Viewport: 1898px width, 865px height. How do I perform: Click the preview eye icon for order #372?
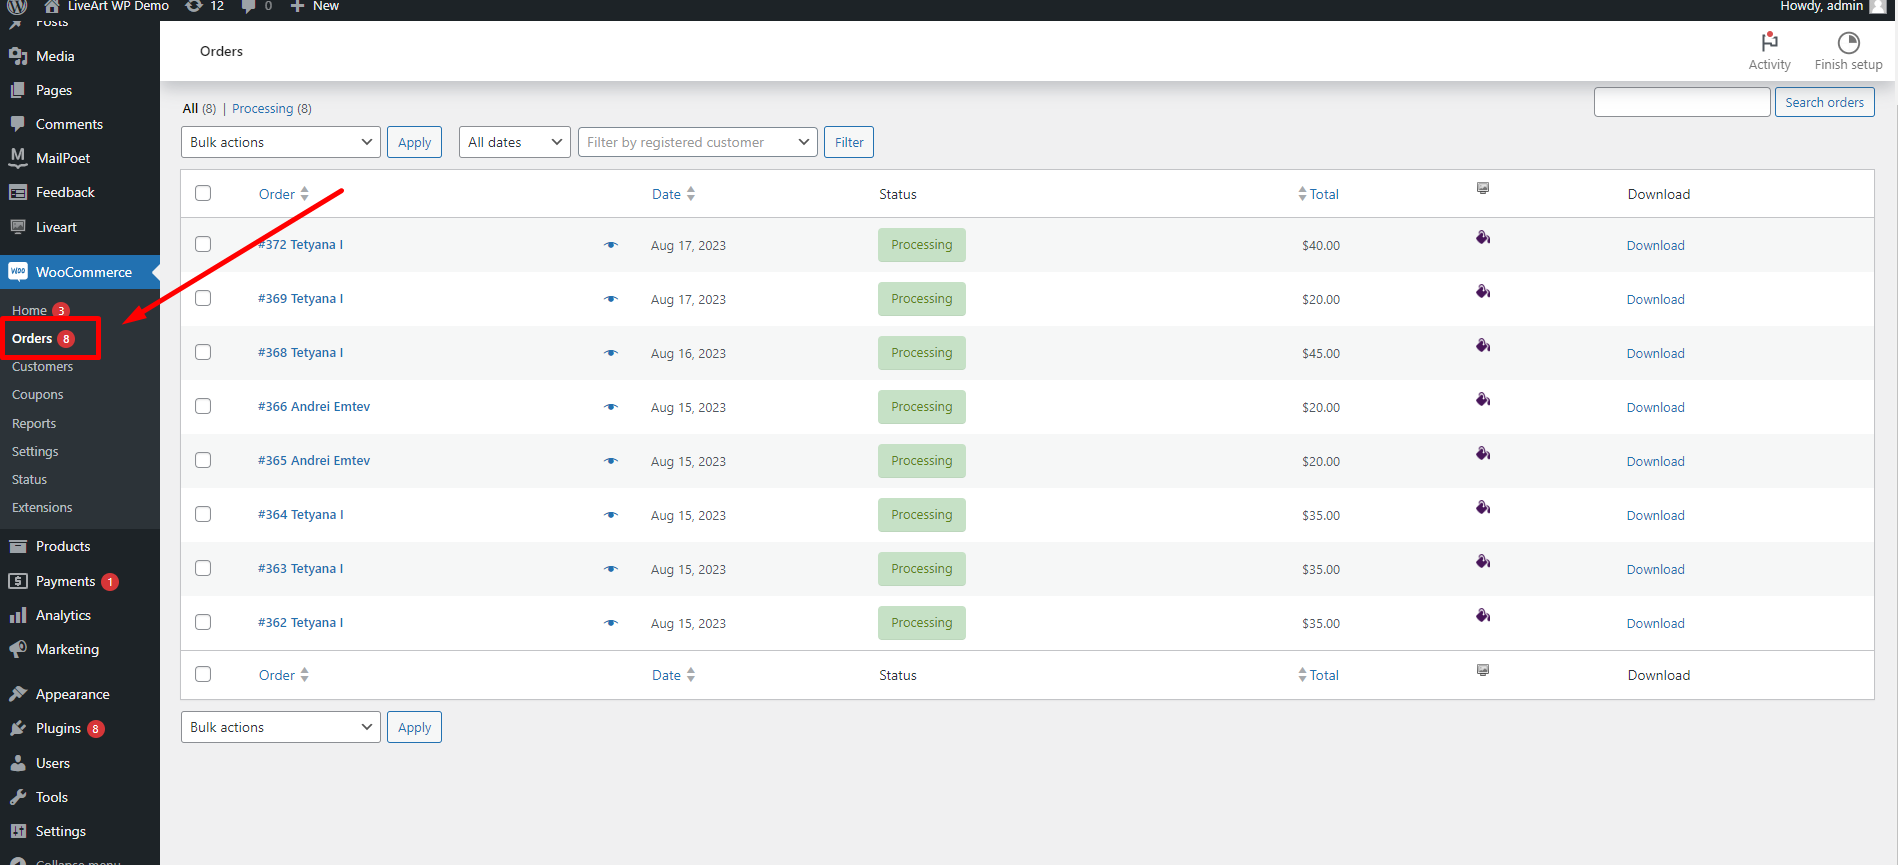click(x=611, y=245)
